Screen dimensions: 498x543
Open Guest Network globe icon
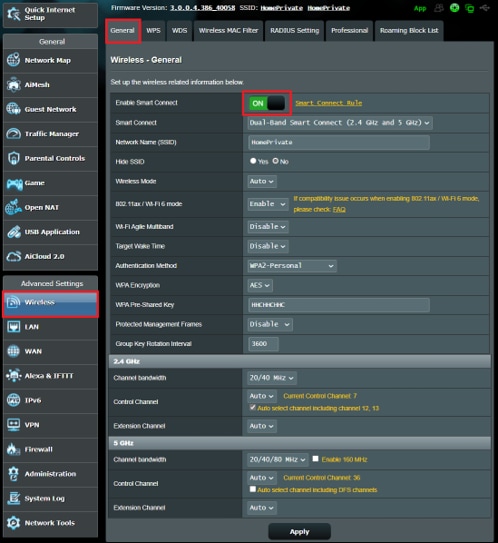coord(14,109)
